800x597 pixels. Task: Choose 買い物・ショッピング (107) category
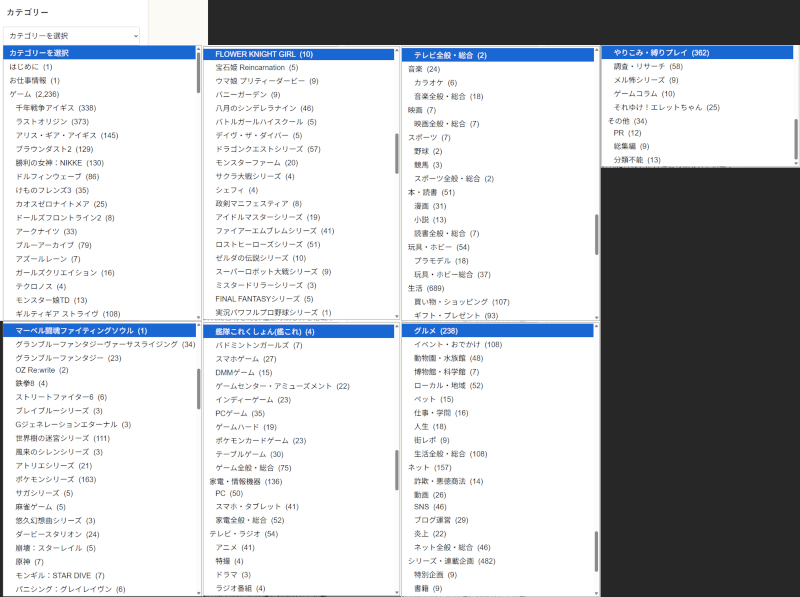[498, 302]
